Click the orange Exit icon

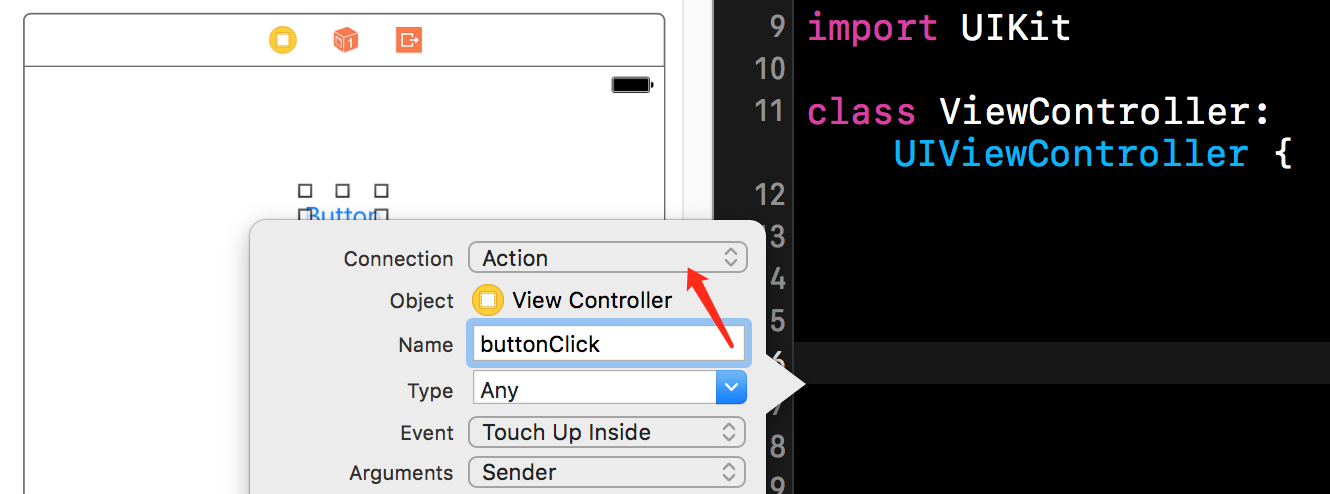click(408, 40)
